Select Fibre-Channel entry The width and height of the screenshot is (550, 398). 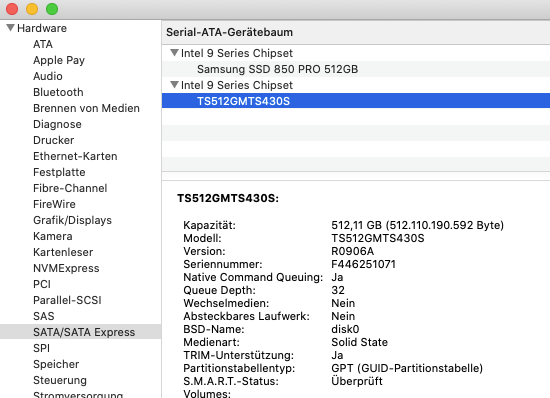click(70, 188)
